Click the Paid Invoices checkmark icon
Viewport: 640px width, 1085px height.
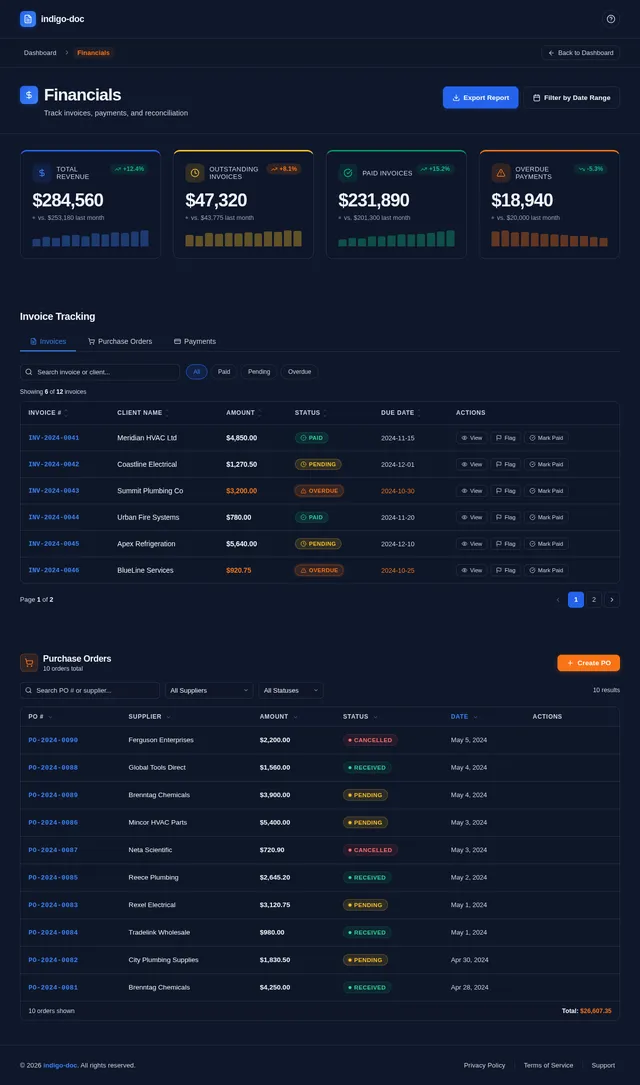coord(348,172)
